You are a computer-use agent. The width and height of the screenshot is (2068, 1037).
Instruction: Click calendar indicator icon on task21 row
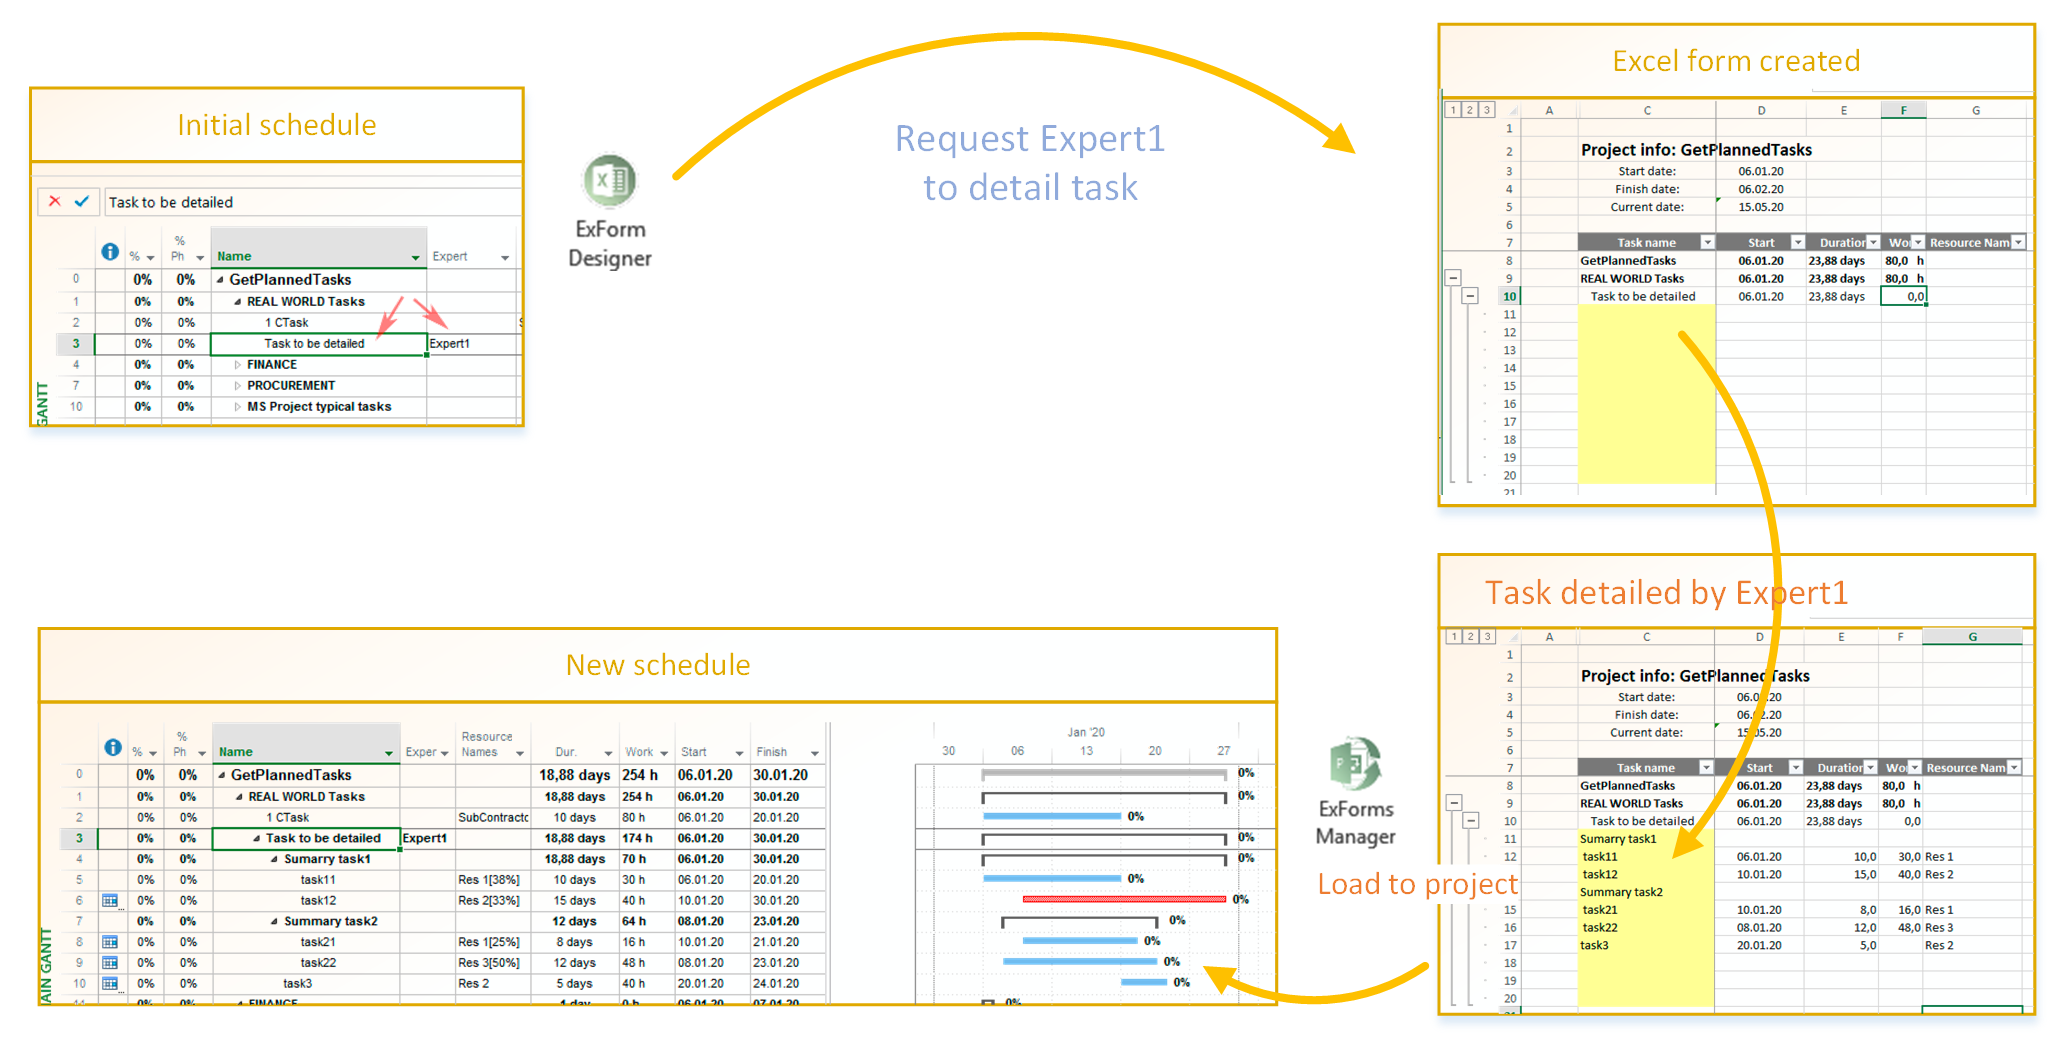[x=111, y=942]
